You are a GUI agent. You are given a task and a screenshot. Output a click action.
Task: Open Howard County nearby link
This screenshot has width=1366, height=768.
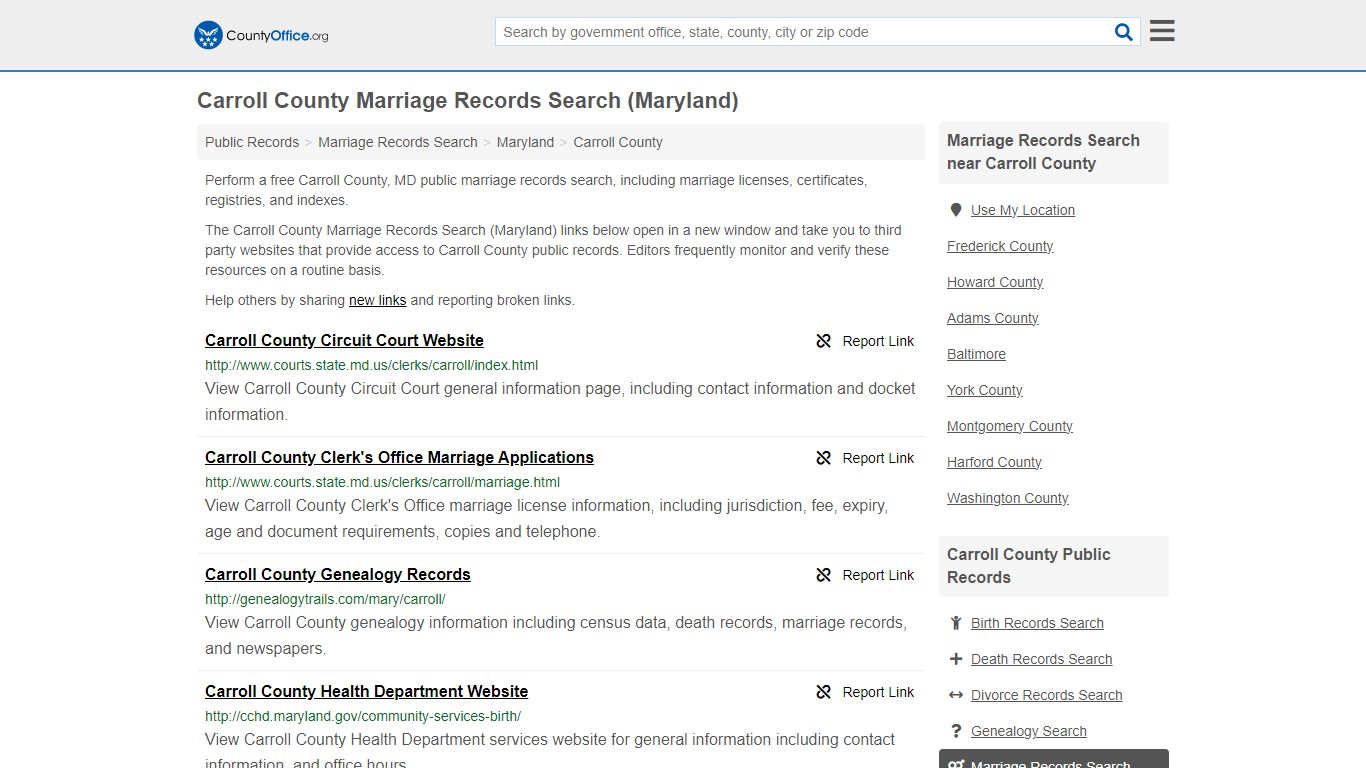(995, 282)
